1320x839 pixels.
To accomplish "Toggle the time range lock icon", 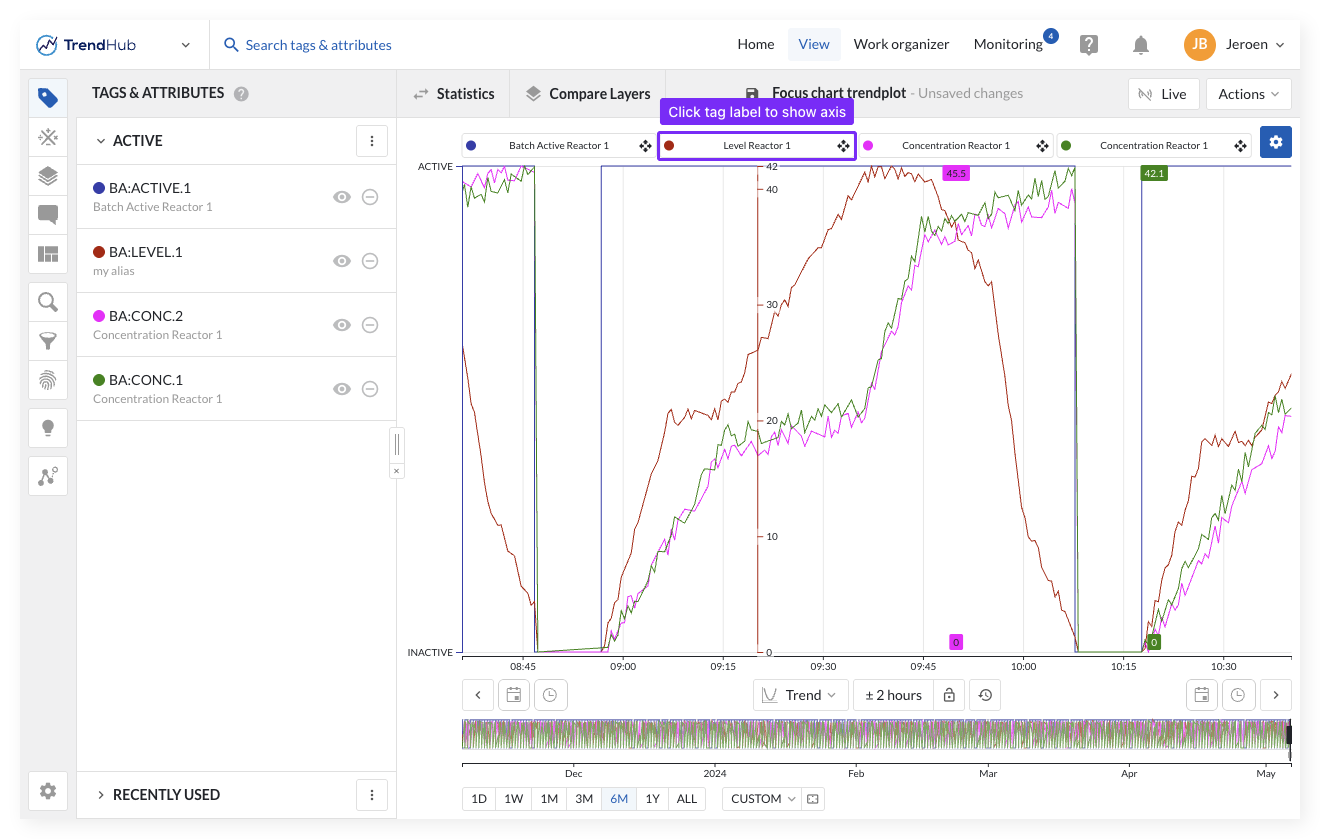I will 949,695.
